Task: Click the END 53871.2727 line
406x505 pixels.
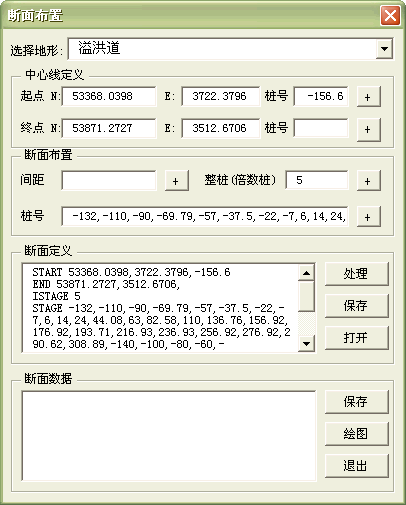Action: coord(106,284)
